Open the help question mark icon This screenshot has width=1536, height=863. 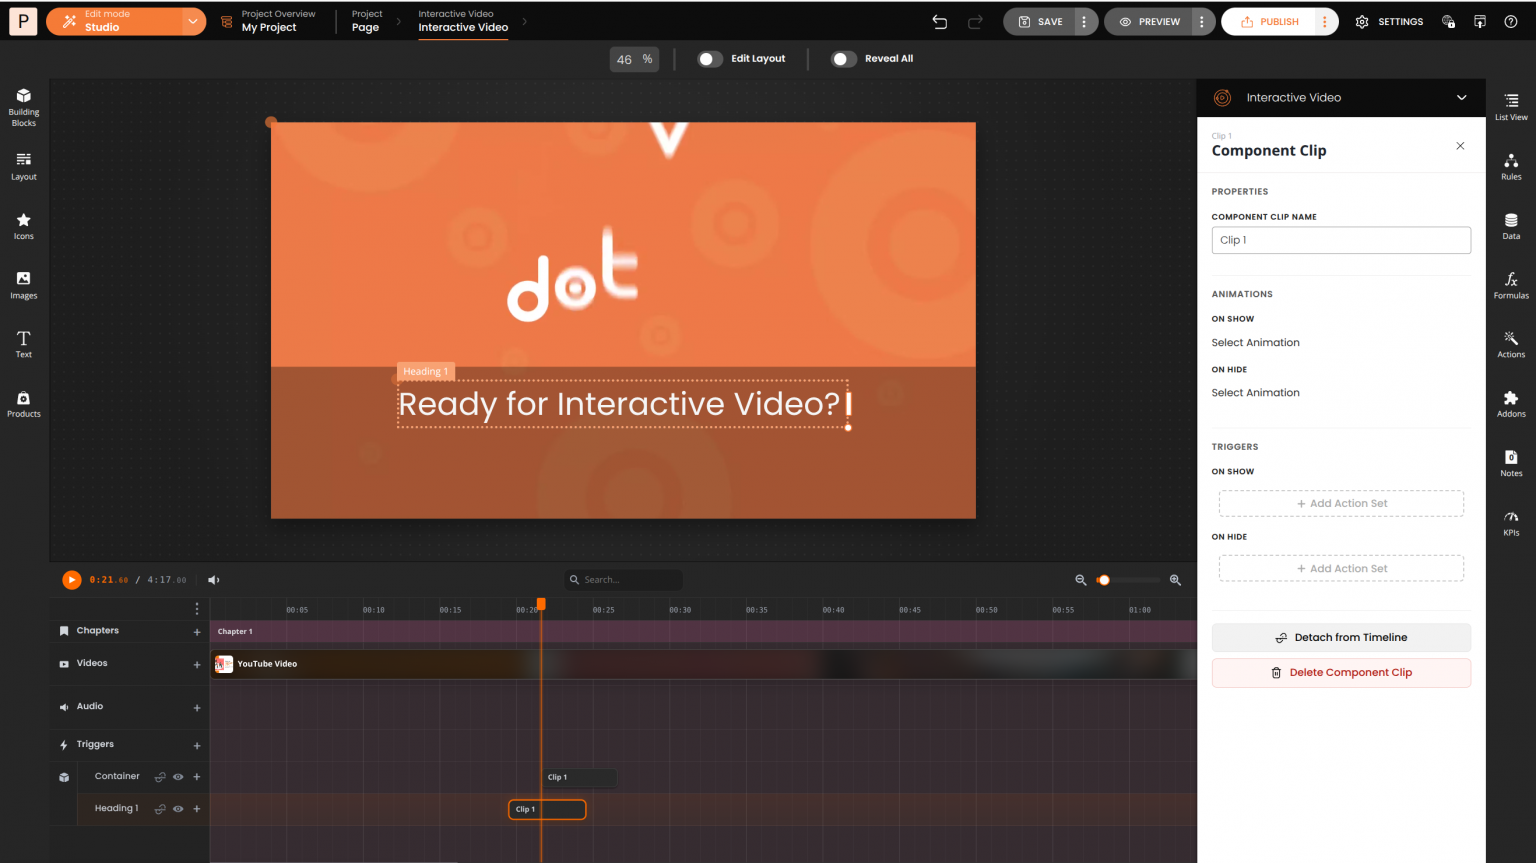[1511, 21]
